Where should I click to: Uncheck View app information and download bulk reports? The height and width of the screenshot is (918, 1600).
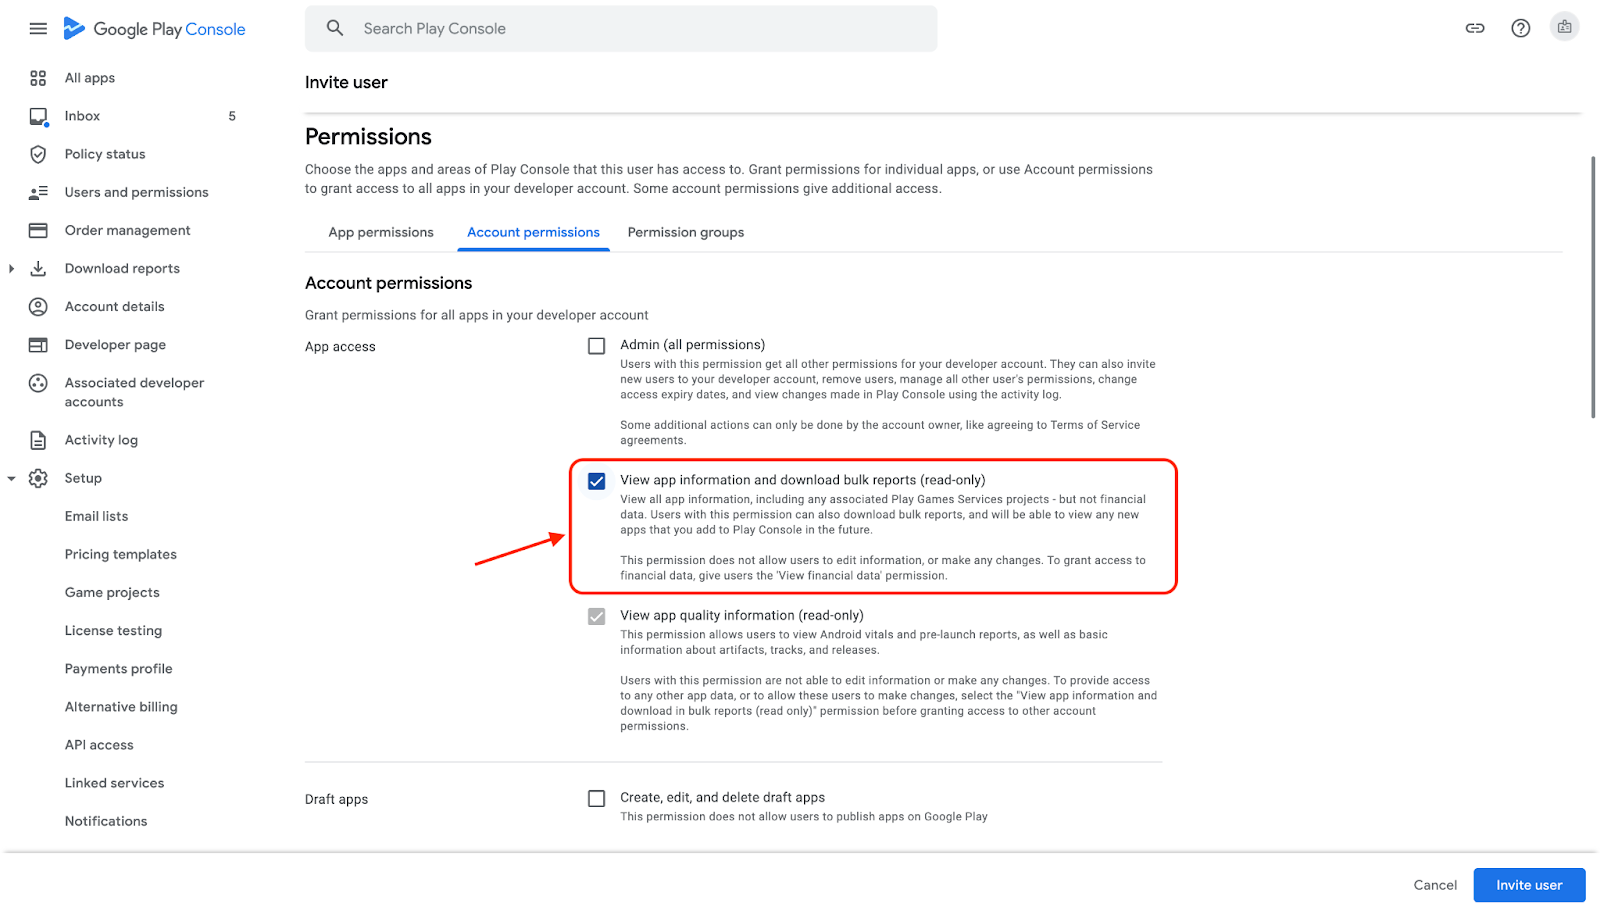[597, 481]
